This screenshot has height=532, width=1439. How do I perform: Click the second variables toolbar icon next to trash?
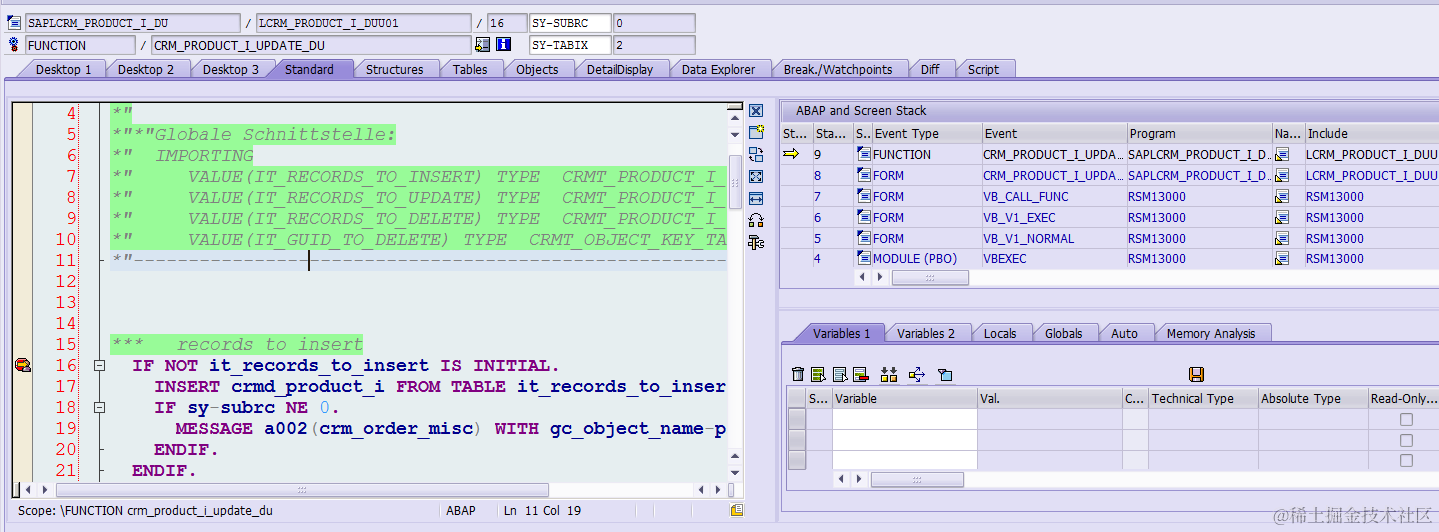tap(819, 375)
